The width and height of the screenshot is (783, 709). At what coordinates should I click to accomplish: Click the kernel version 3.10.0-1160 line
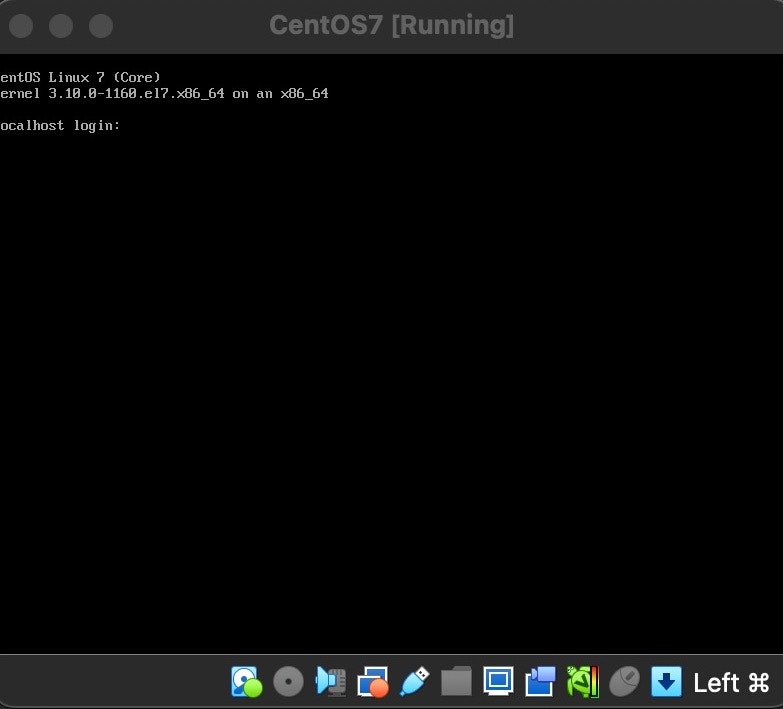coord(164,93)
